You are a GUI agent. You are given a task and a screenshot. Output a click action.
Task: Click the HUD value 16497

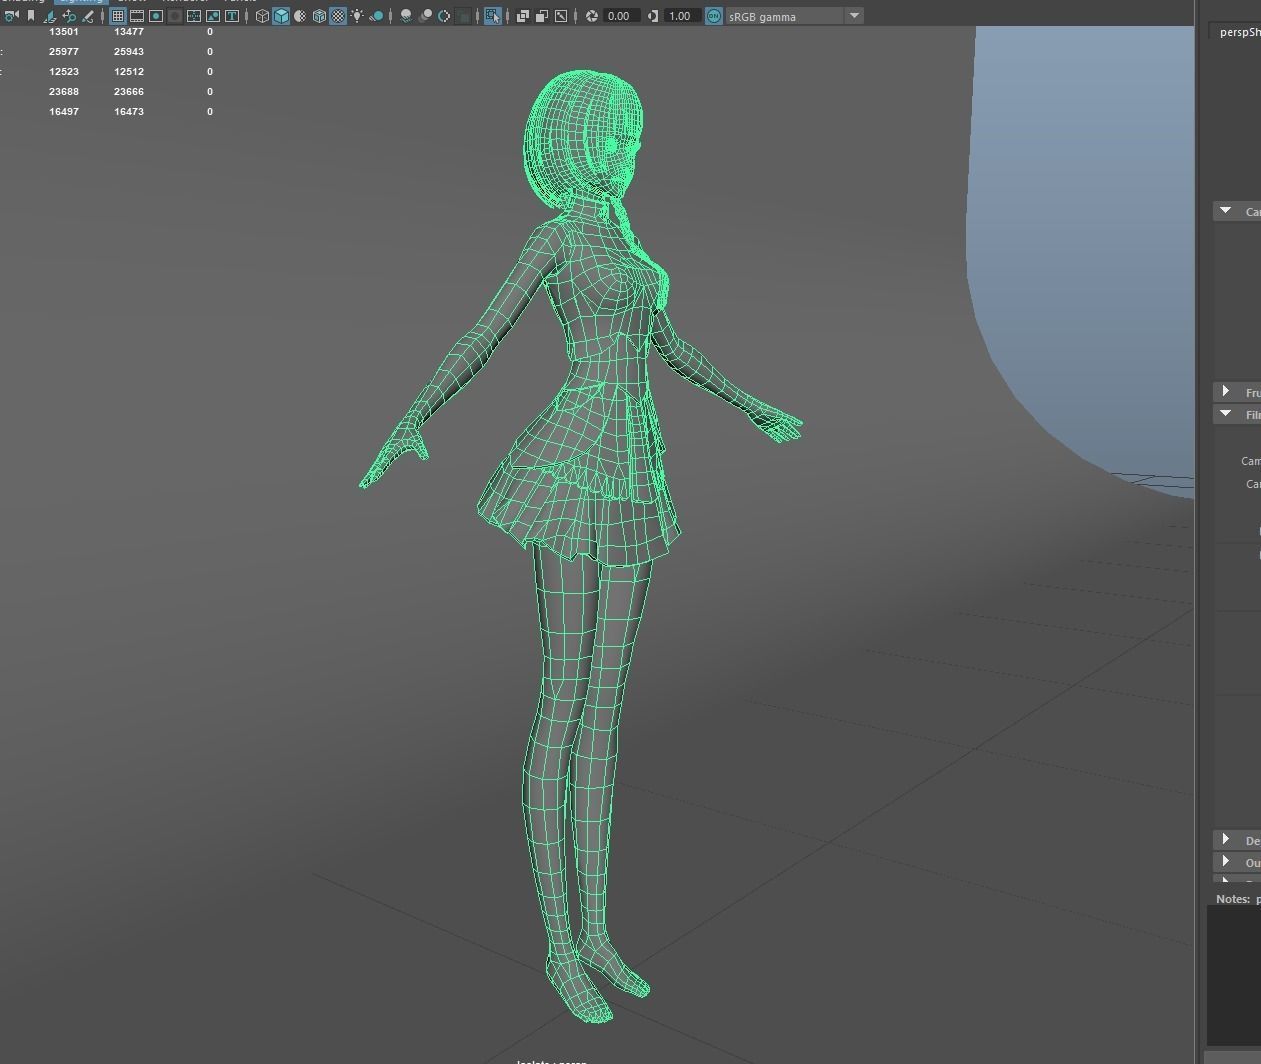pyautogui.click(x=64, y=111)
